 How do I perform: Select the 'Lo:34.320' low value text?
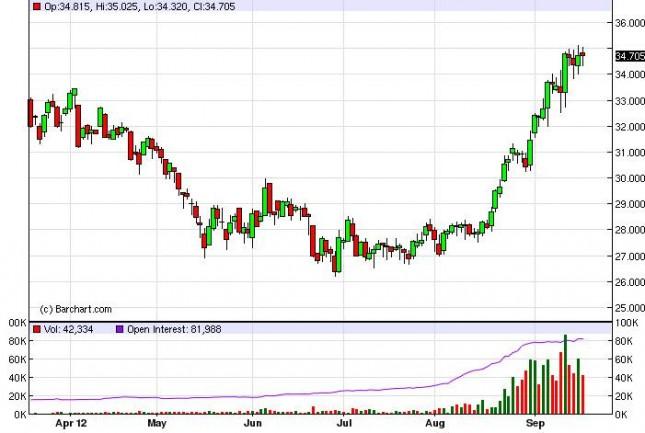click(x=166, y=7)
